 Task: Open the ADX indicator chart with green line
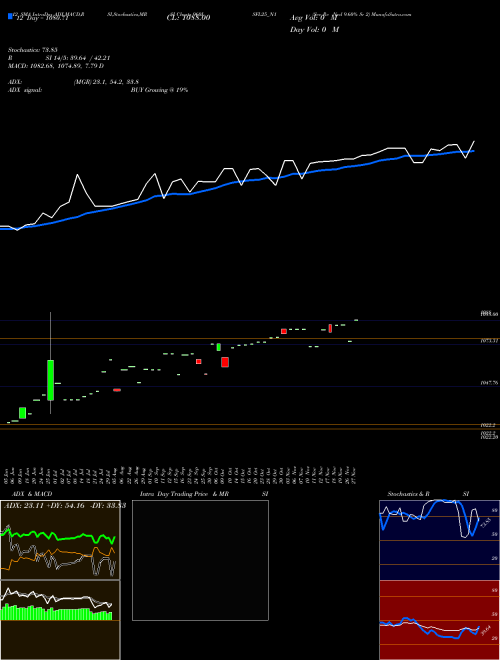(x=60, y=540)
